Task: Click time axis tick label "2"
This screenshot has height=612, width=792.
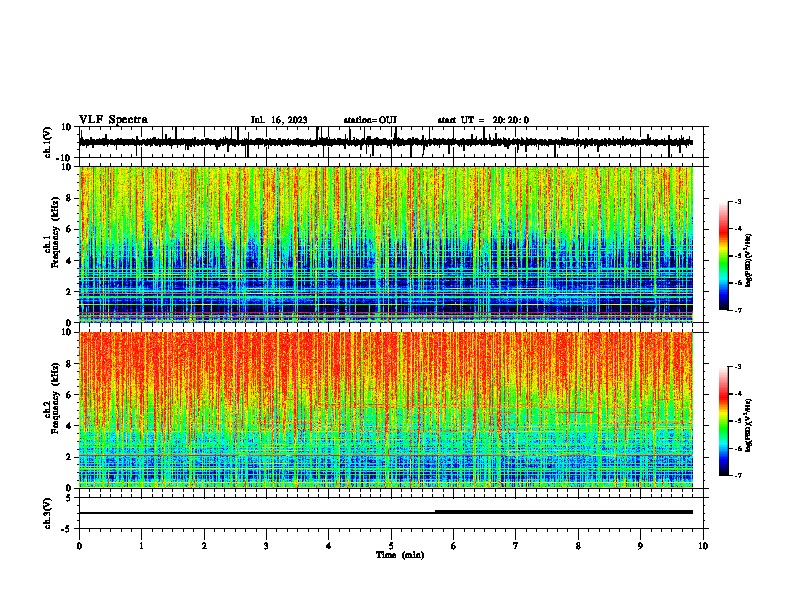Action: pyautogui.click(x=204, y=546)
